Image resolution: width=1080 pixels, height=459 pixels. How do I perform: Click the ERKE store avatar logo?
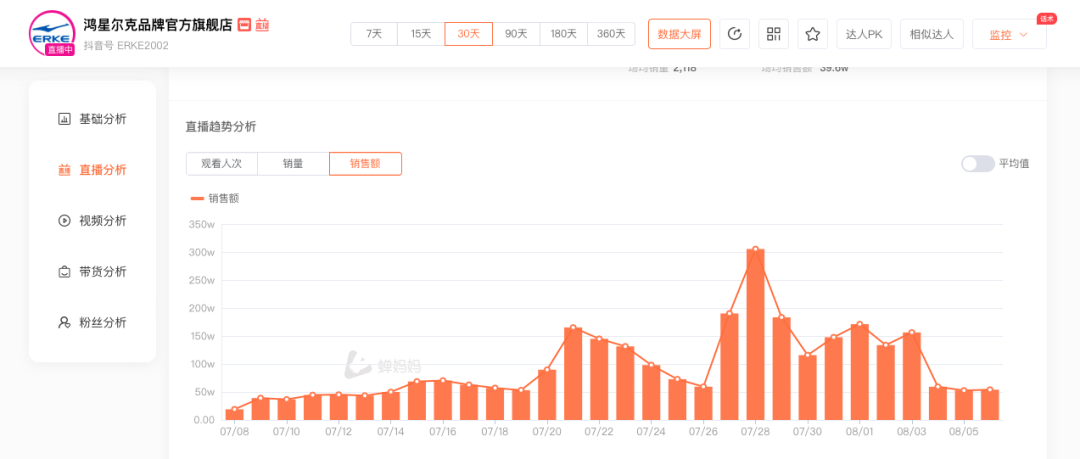pyautogui.click(x=52, y=33)
